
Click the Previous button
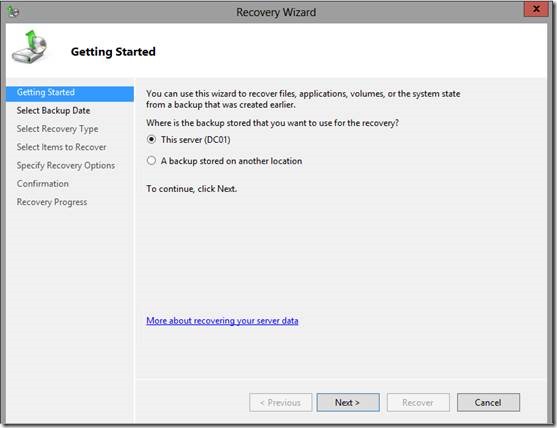pyautogui.click(x=281, y=402)
